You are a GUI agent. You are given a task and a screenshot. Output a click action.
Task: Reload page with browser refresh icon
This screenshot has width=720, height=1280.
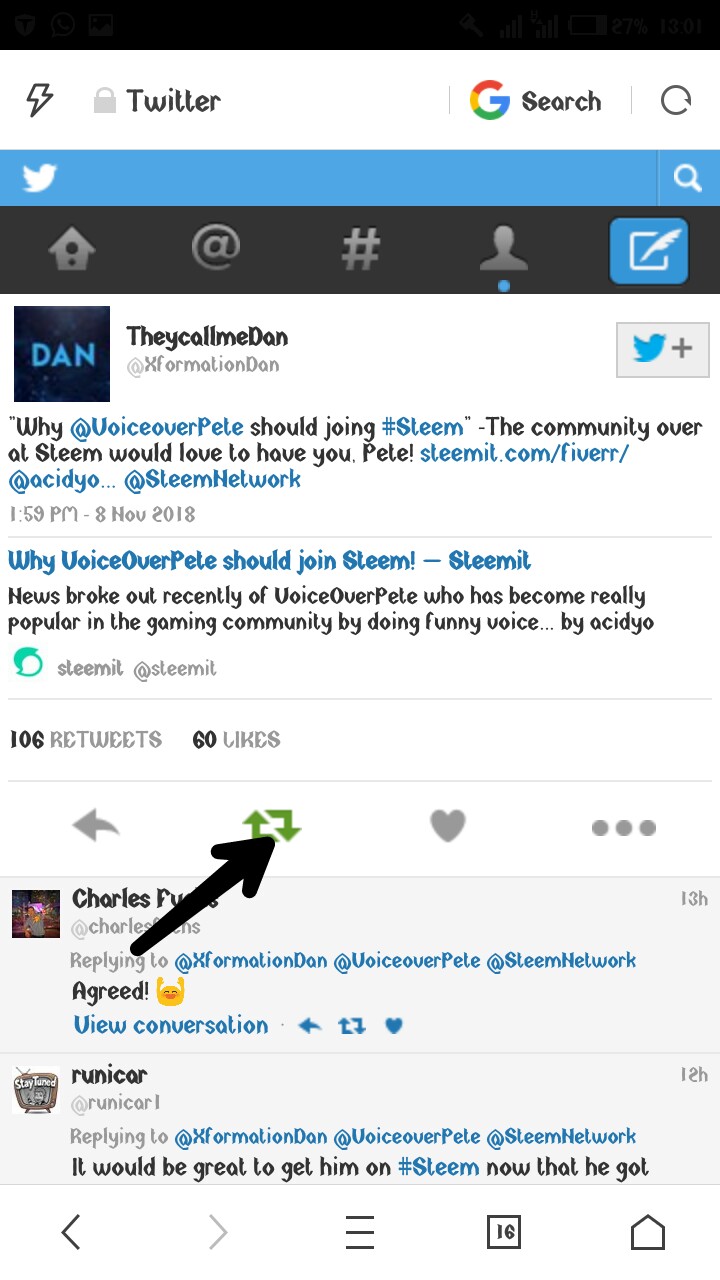676,101
